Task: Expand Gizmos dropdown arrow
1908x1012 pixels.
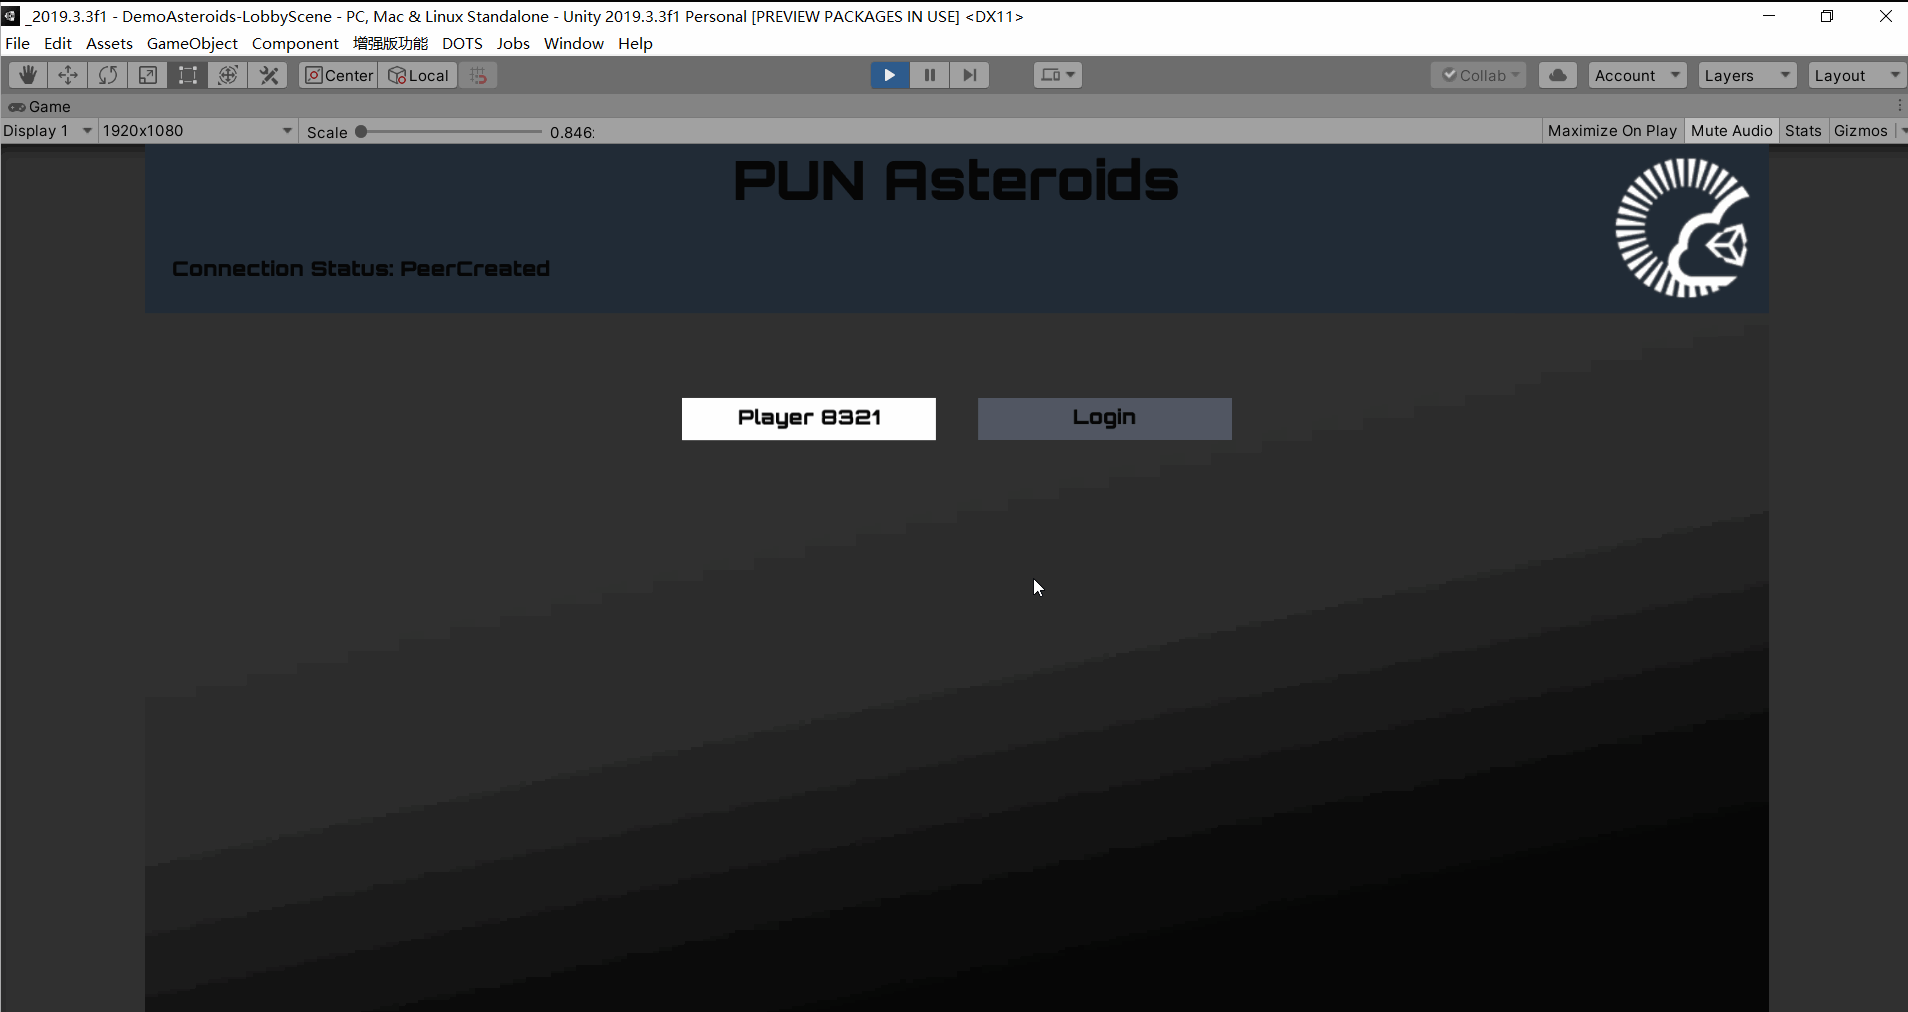Action: (x=1902, y=131)
